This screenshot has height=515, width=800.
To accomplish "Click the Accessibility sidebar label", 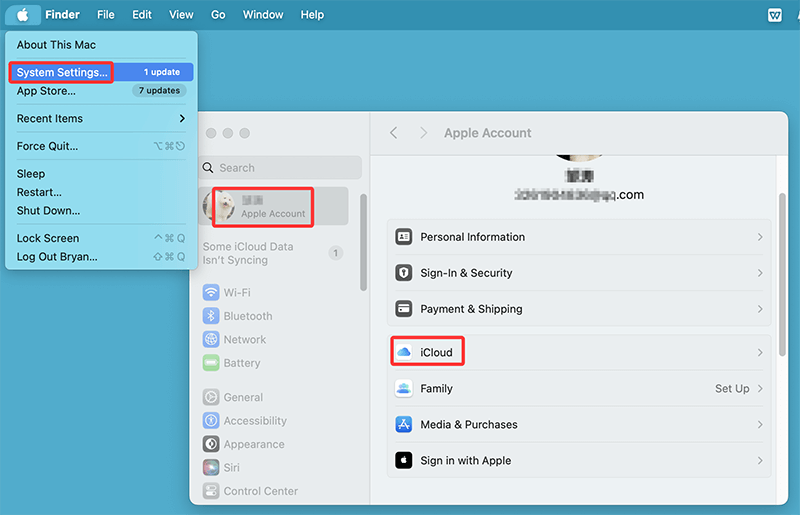I will tap(255, 421).
